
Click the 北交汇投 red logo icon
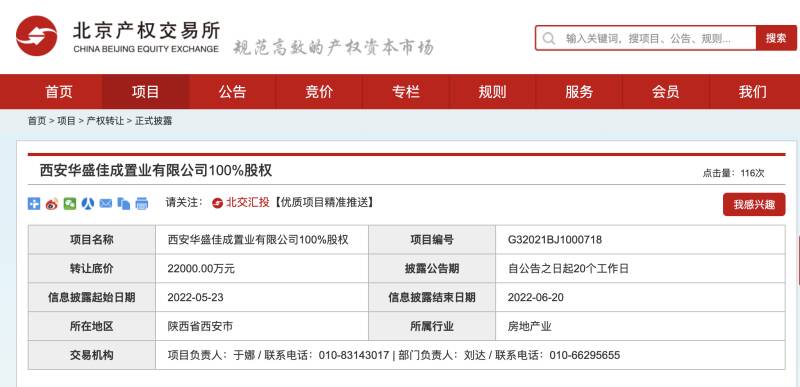point(217,203)
